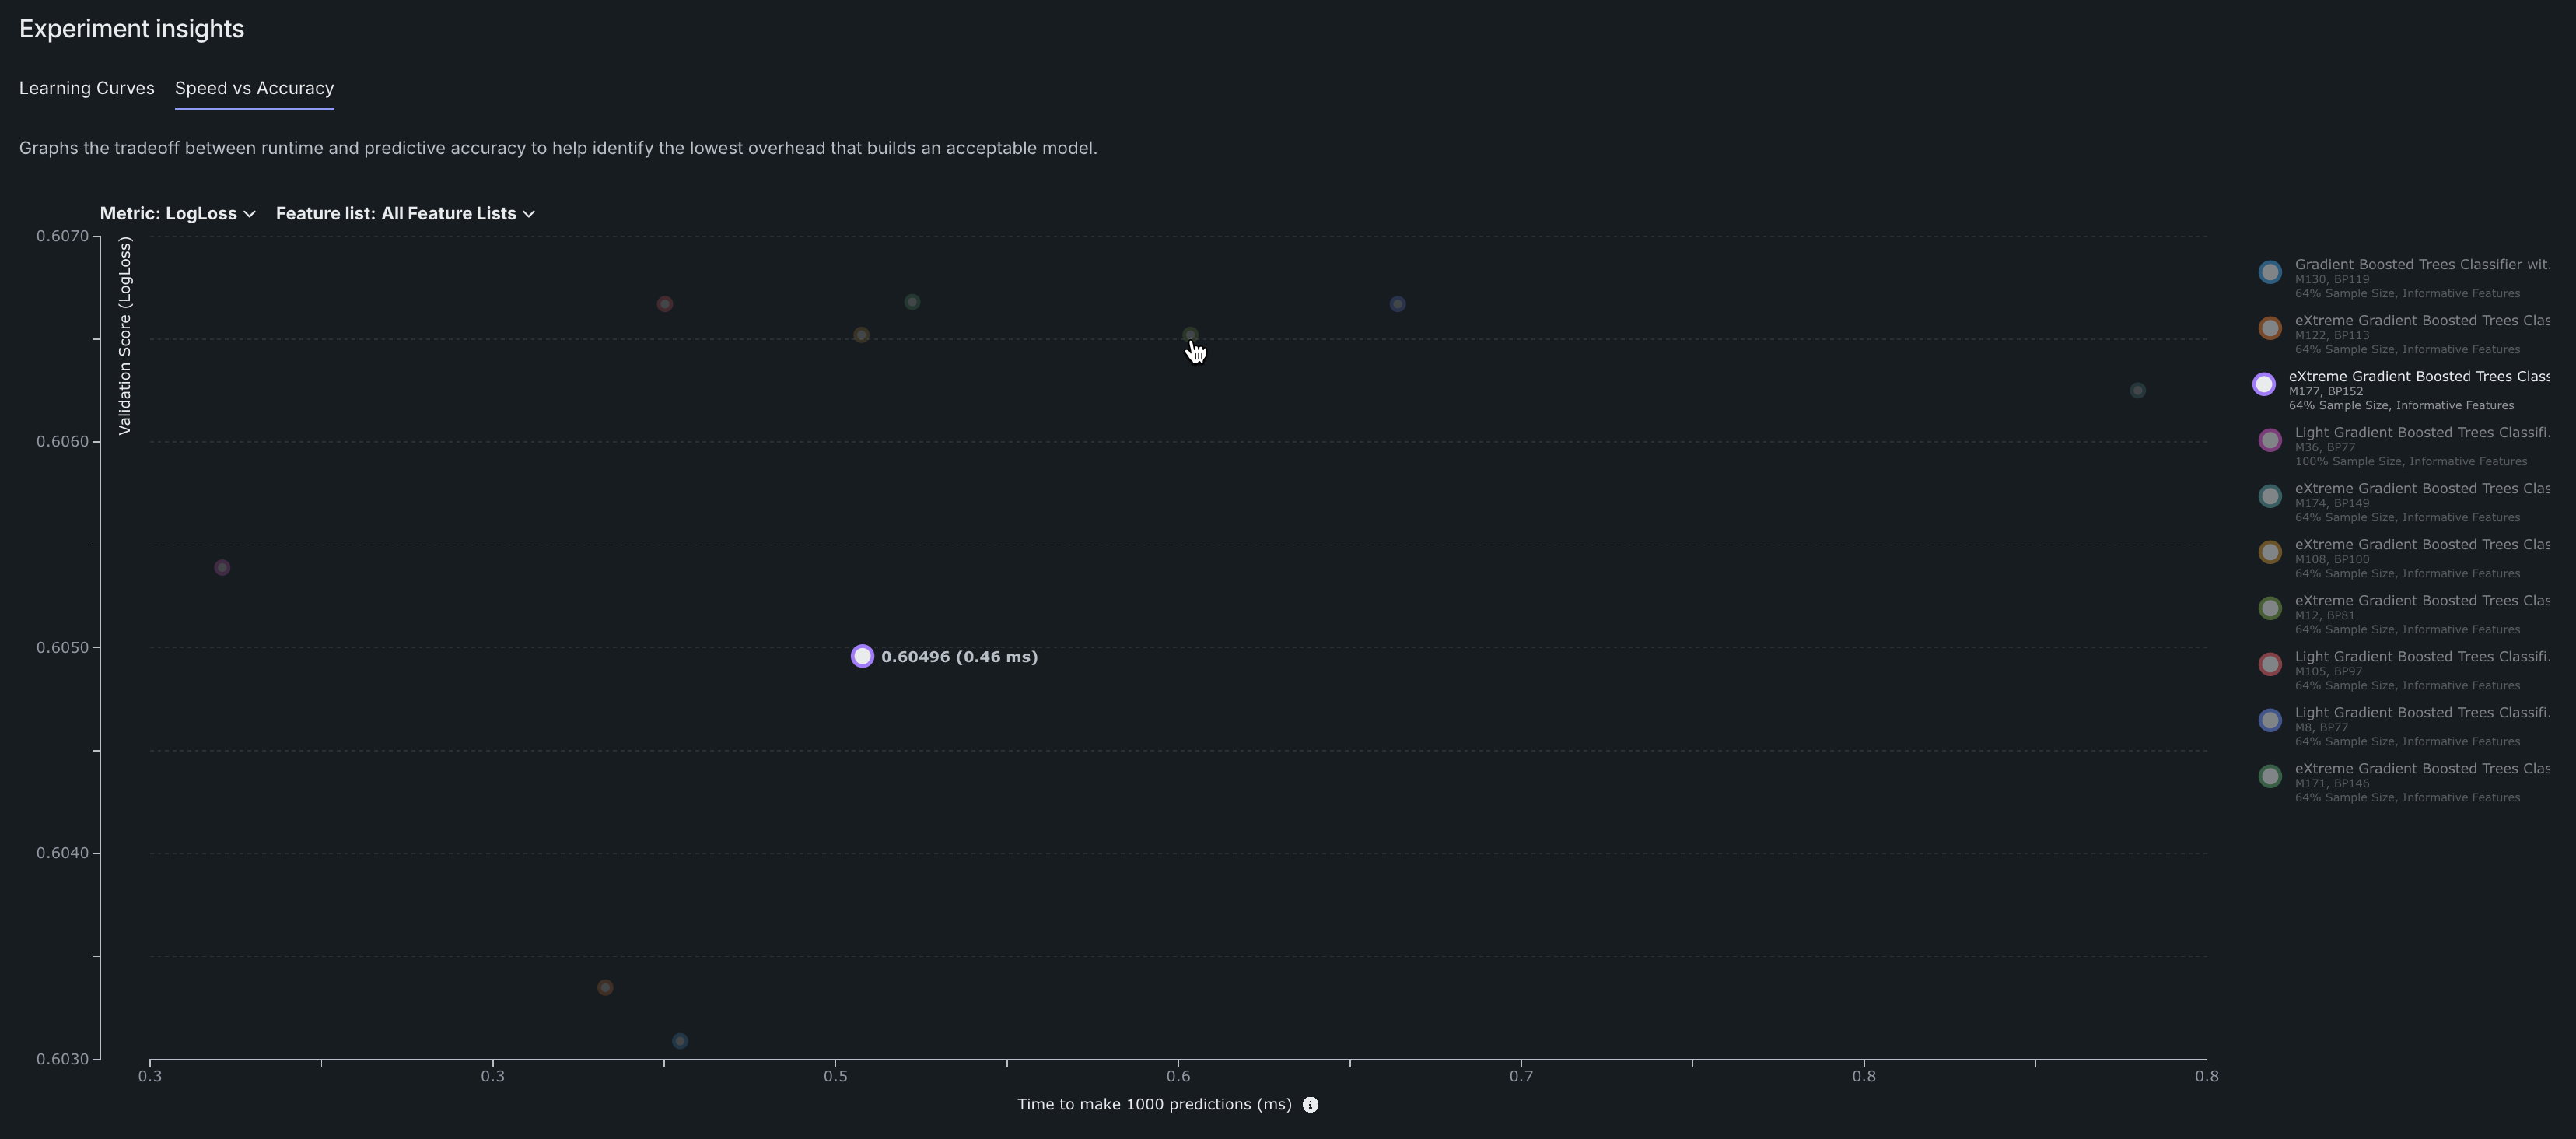Click the magenta legend circle for M36 BP77
Viewport: 2576px width, 1139px height.
2270,440
